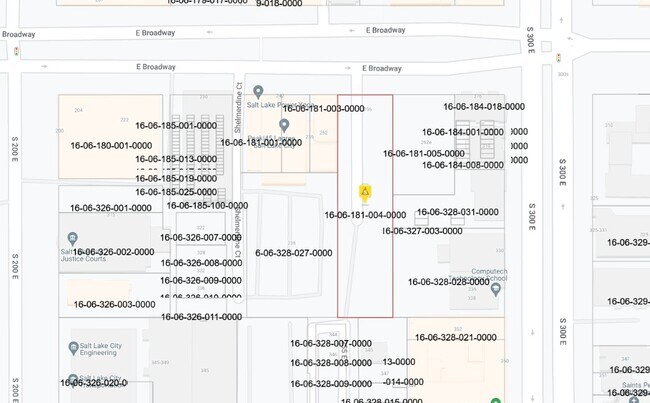Viewport: 650px width, 403px height.
Task: Click the green marker at the bottom edge
Action: (496, 401)
